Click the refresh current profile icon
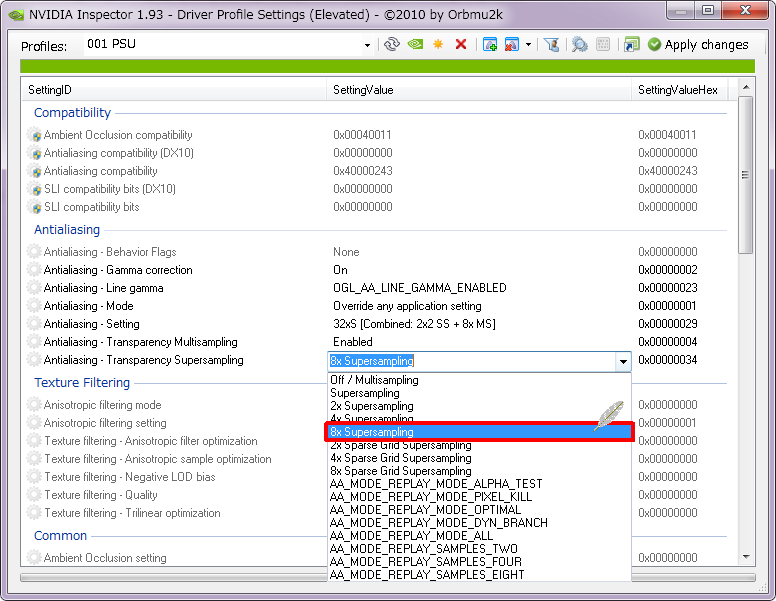This screenshot has height=601, width=776. coord(392,45)
